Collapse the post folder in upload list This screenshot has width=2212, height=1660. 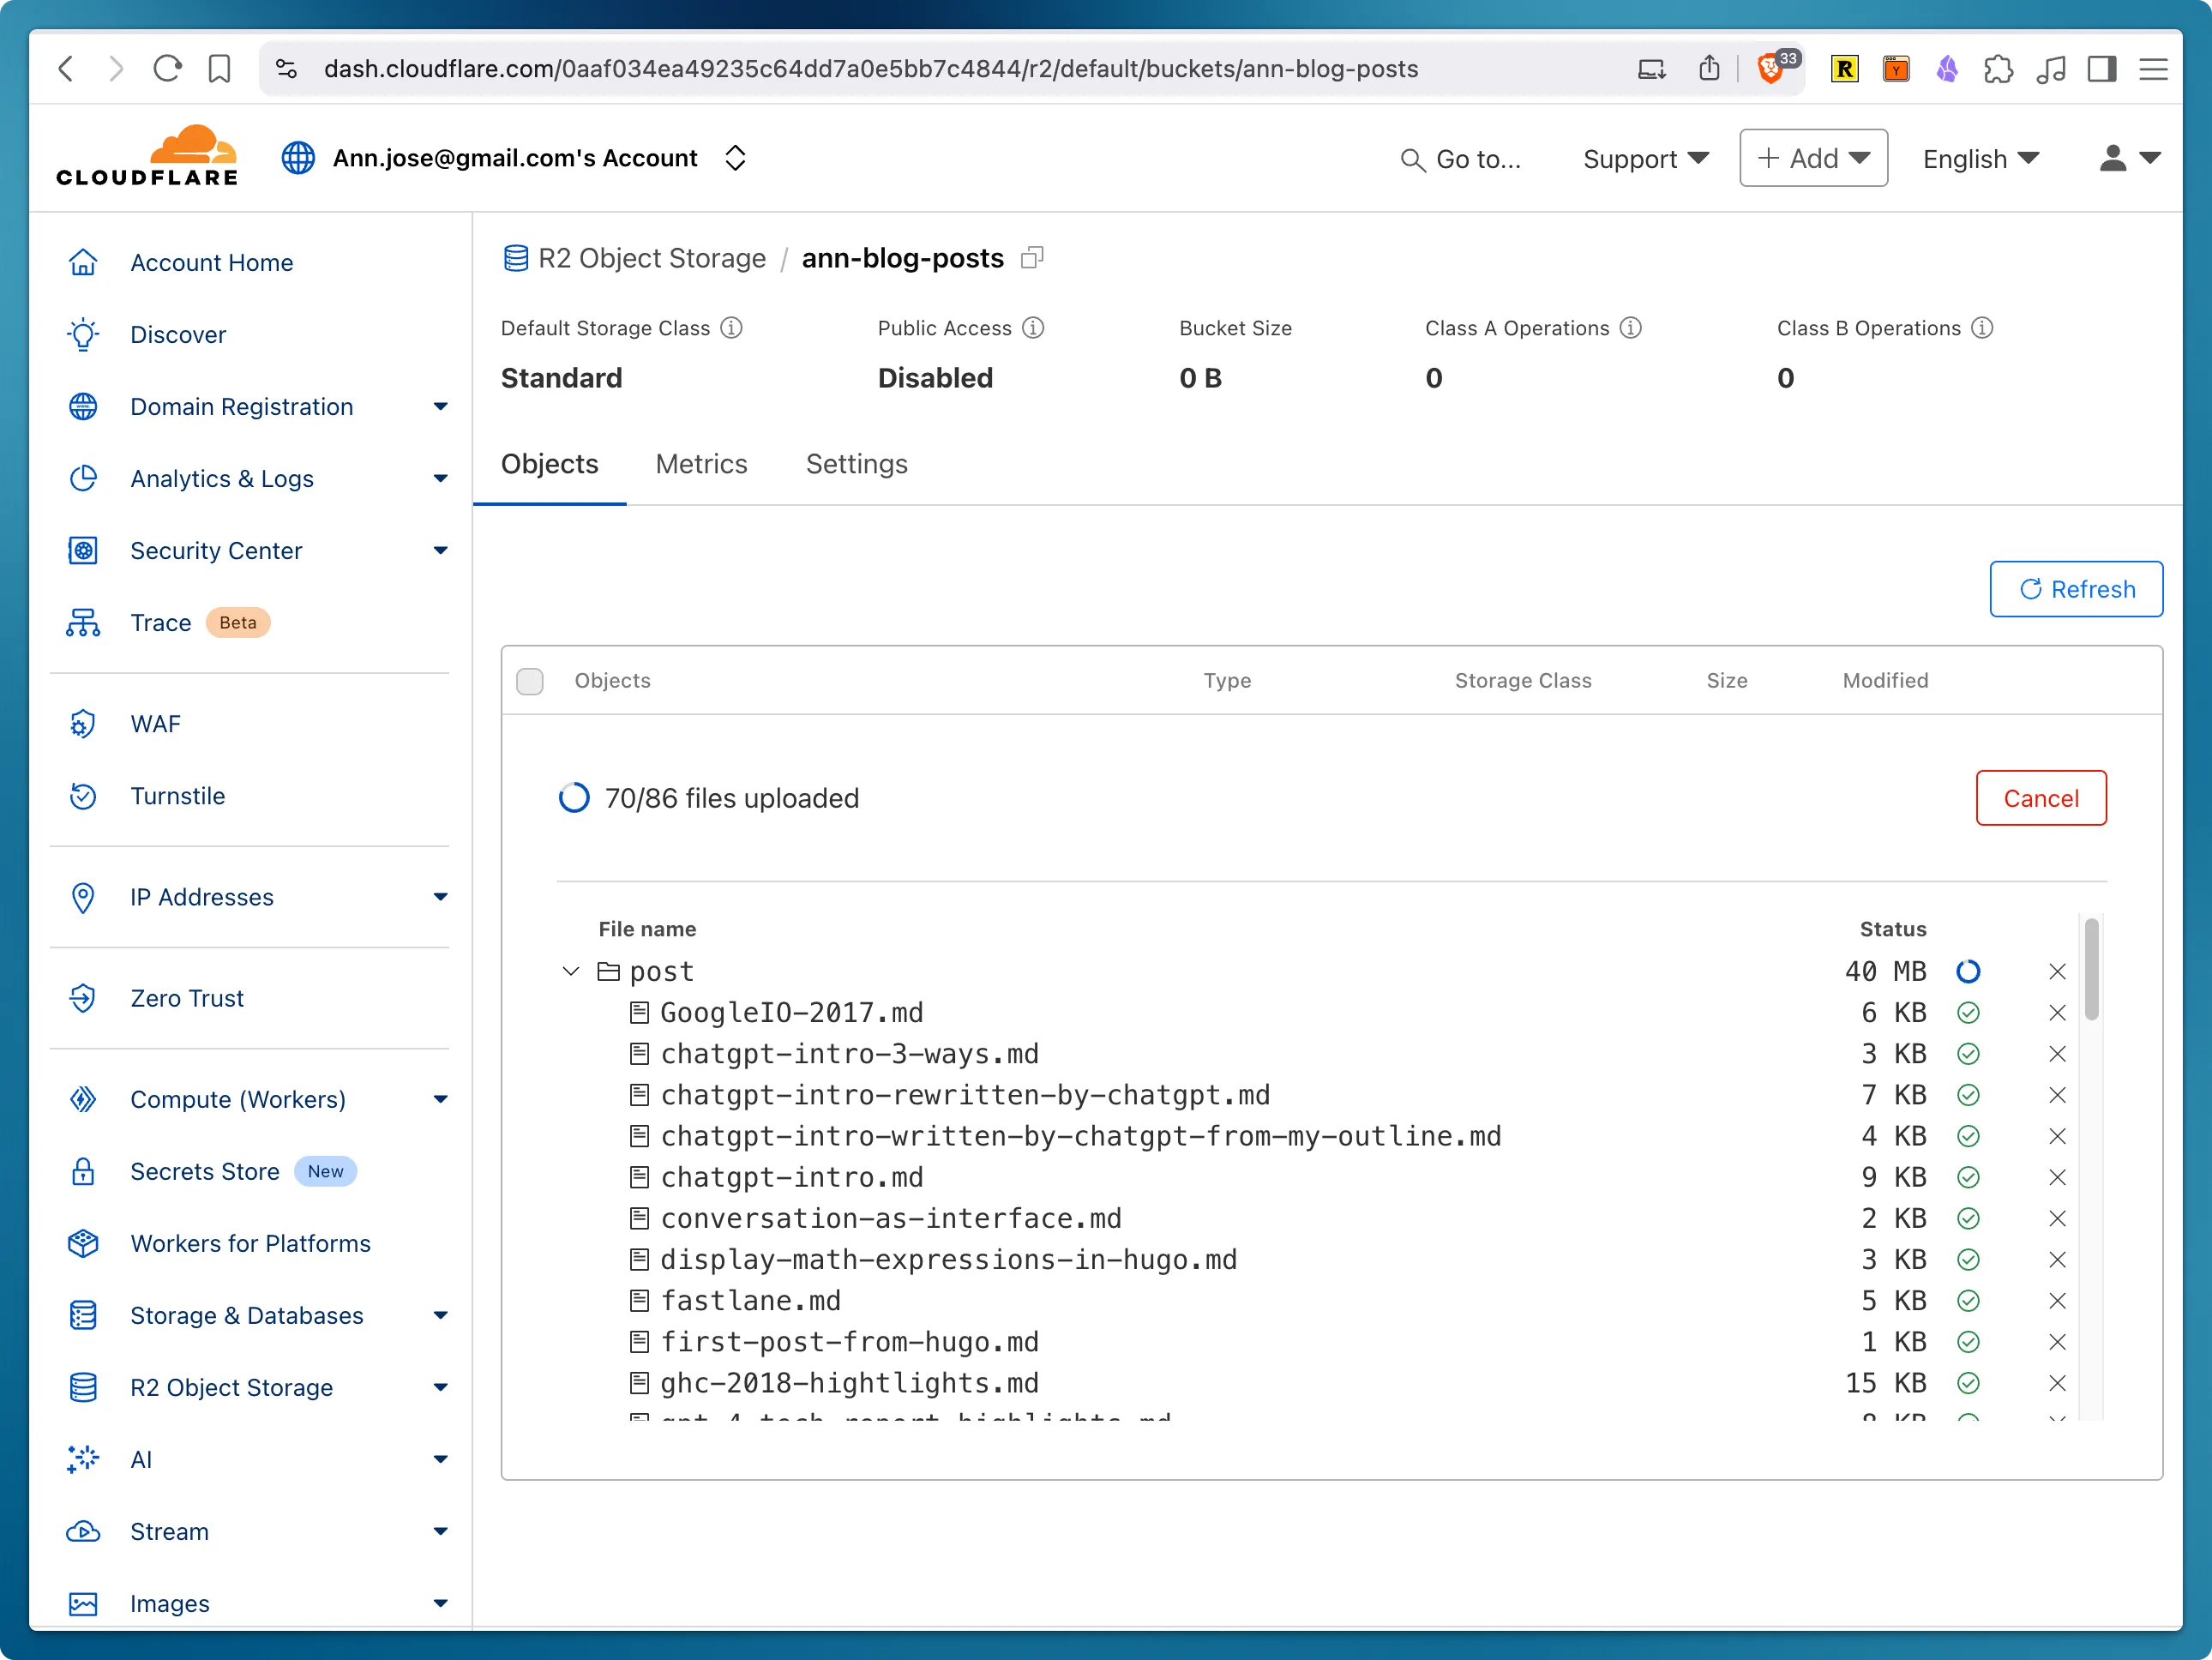[x=570, y=971]
